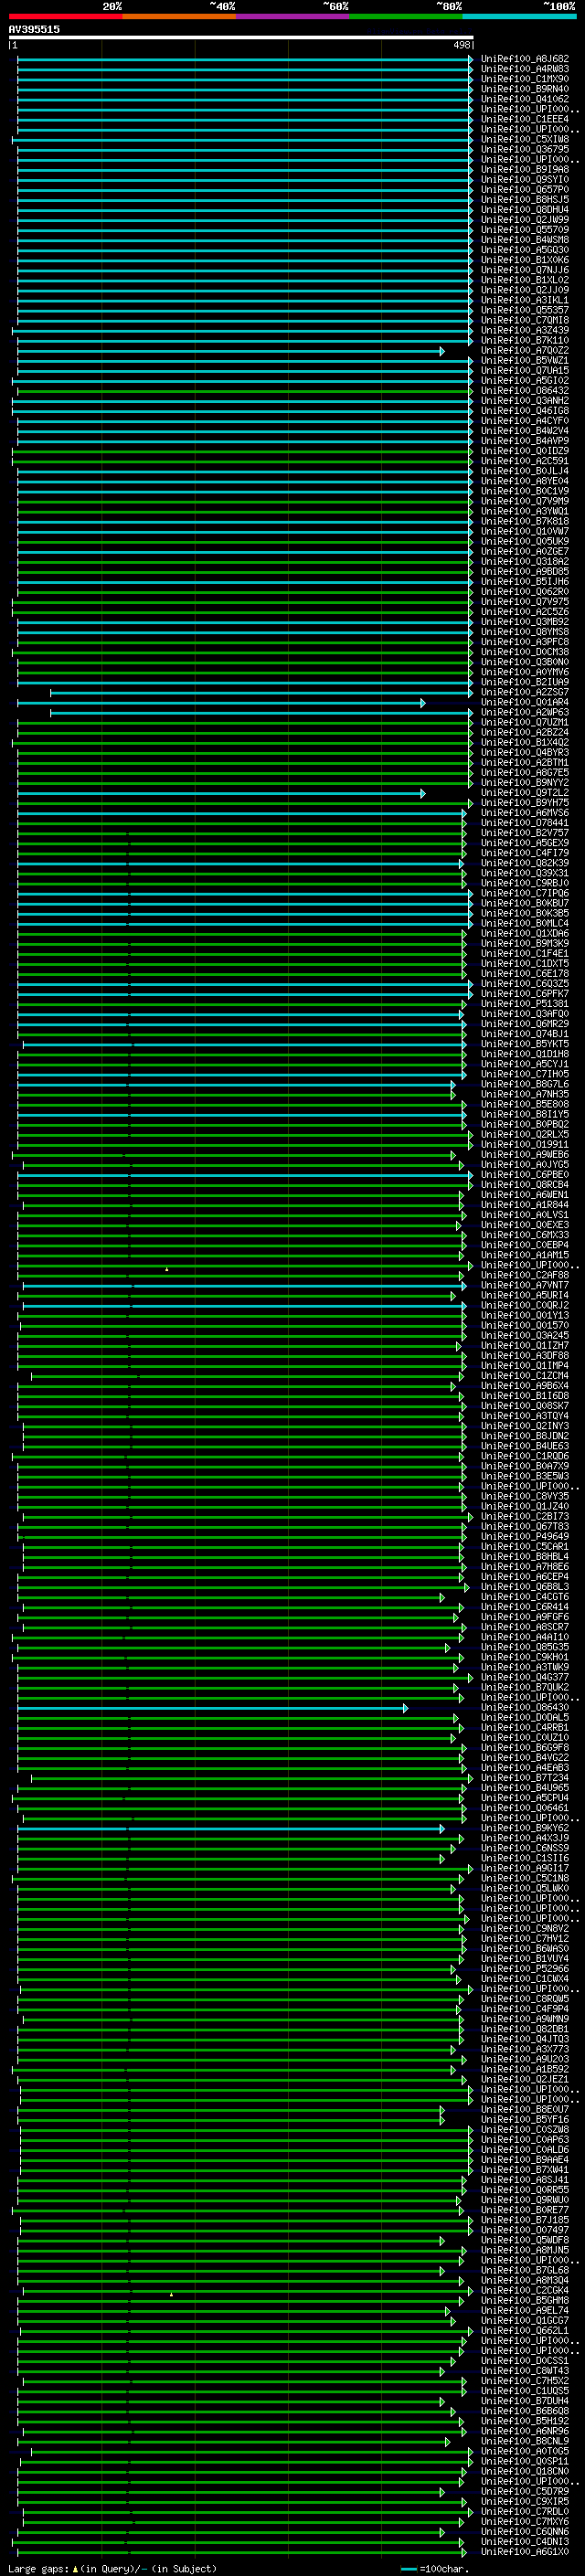Select label UniRef100_C7IPQ6
The width and height of the screenshot is (585, 2576).
[x=525, y=893]
